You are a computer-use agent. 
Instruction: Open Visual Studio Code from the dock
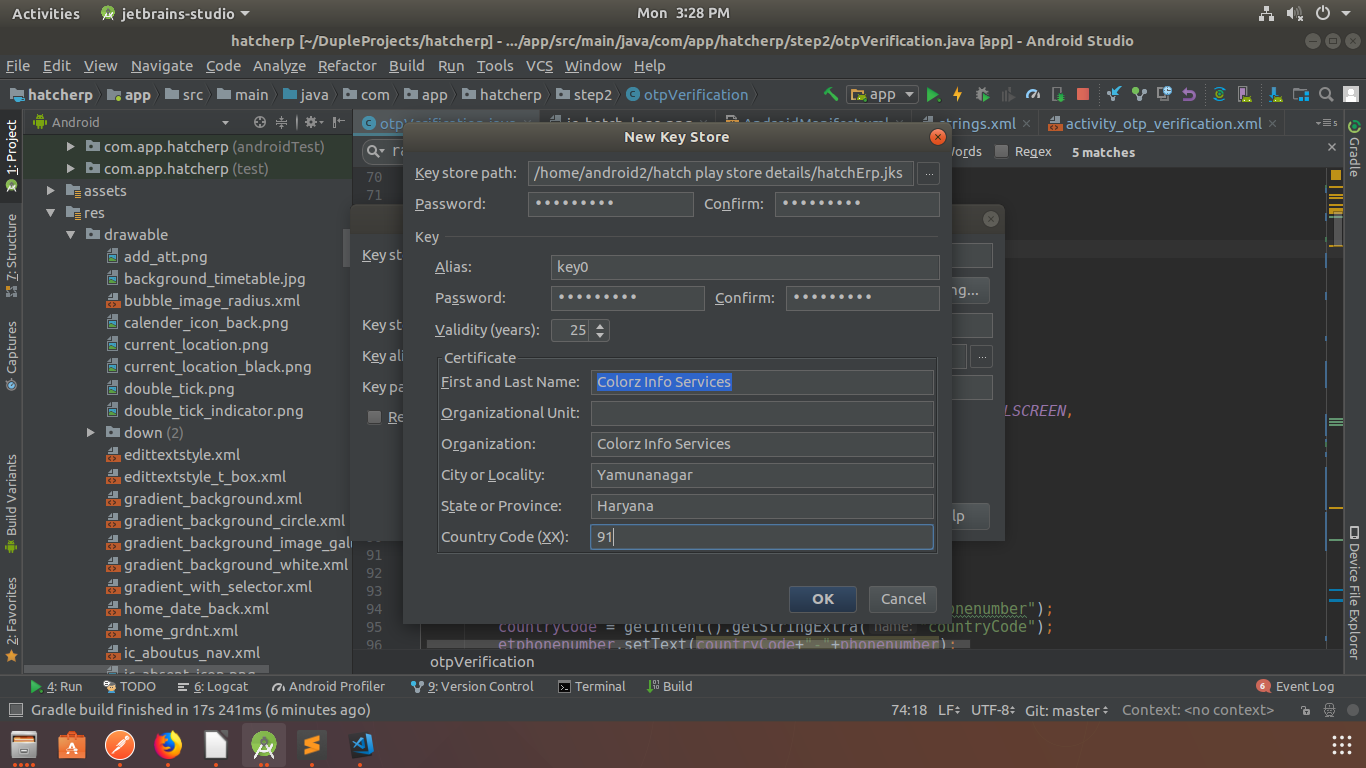pos(361,745)
